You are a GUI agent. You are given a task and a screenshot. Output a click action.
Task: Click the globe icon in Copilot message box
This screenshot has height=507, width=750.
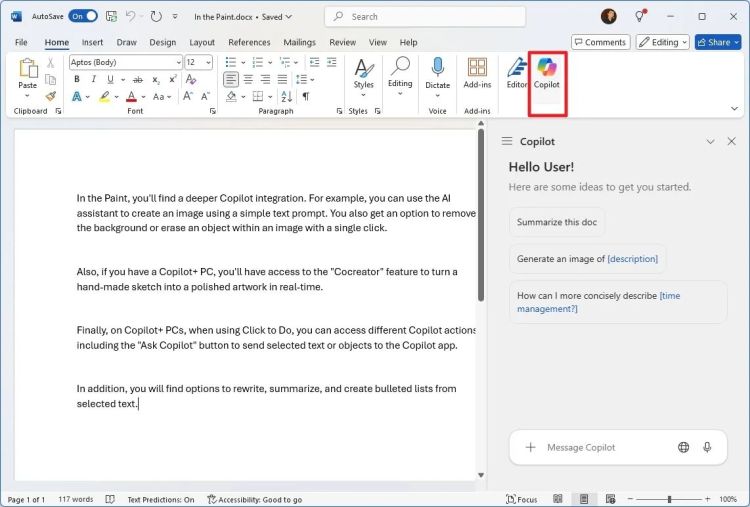click(683, 447)
